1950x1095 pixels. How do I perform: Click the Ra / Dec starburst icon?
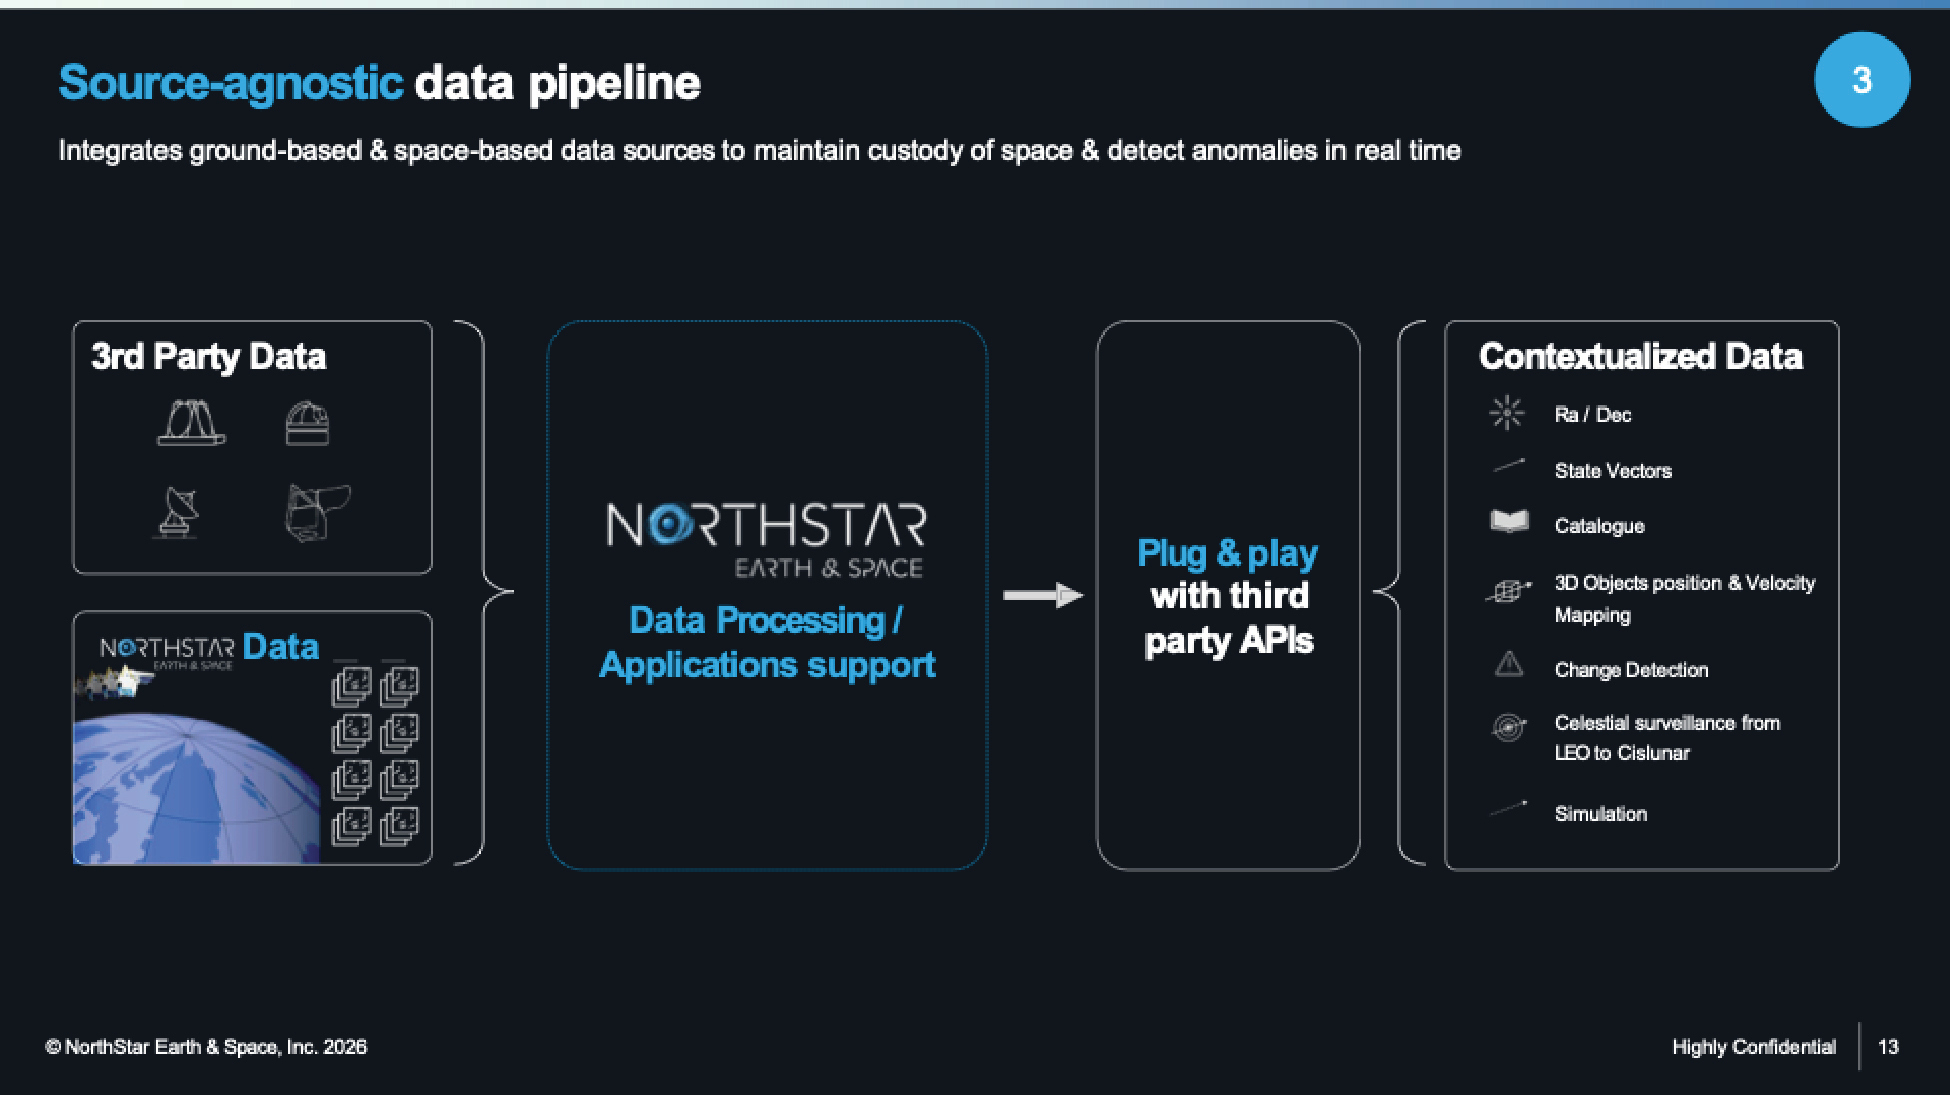1507,413
